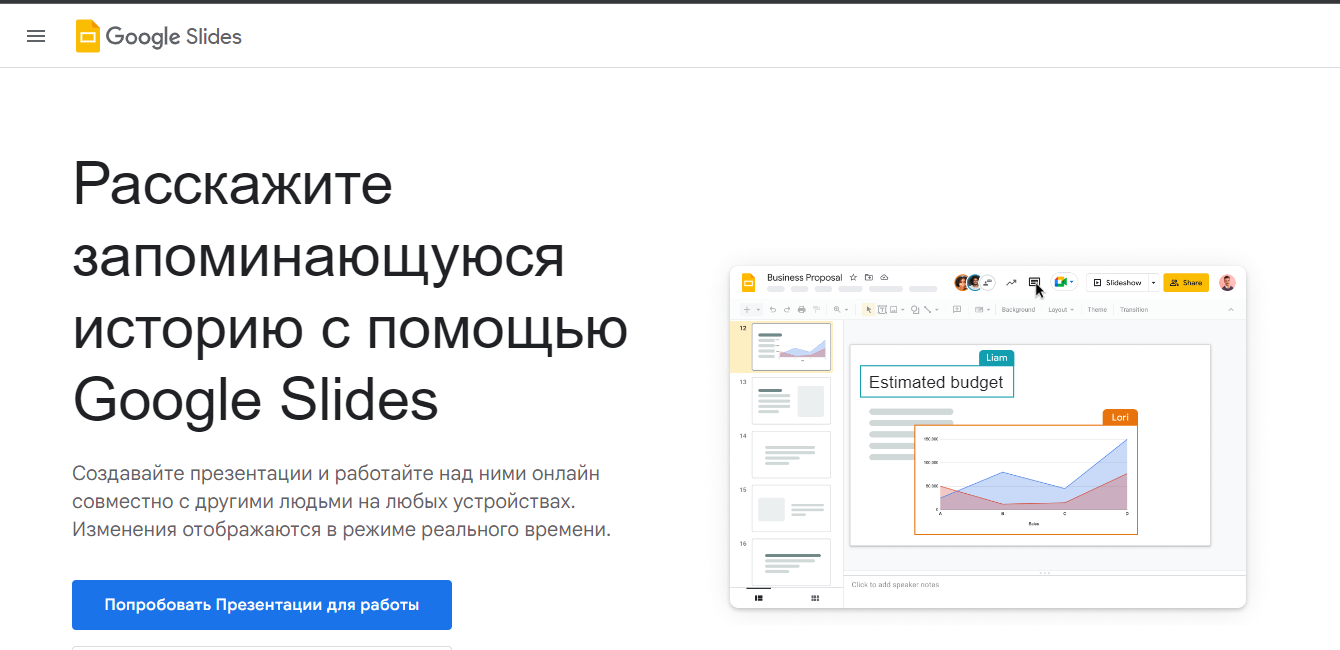Click the blue Попробовать Презентации для работы button
Screen dimensions: 1340x650
[262, 605]
